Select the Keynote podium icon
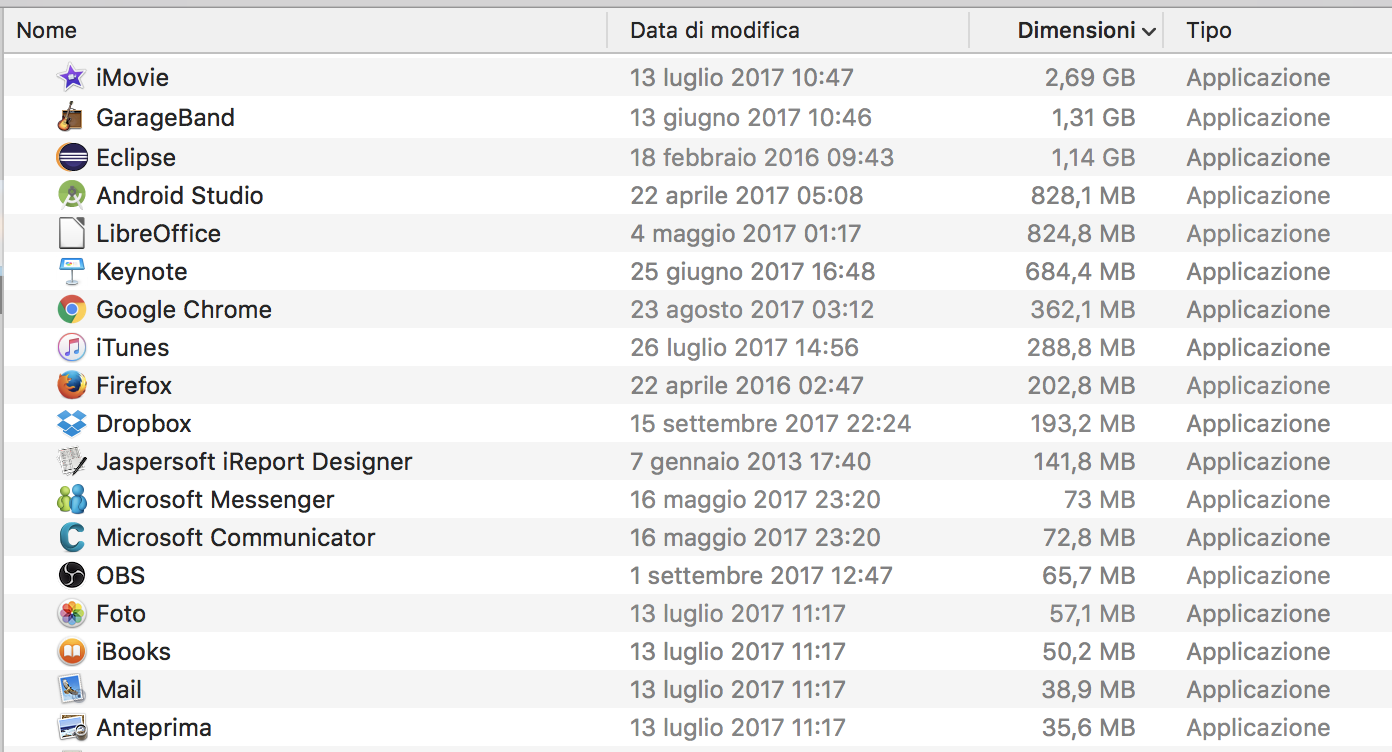The image size is (1392, 752). pyautogui.click(x=71, y=271)
